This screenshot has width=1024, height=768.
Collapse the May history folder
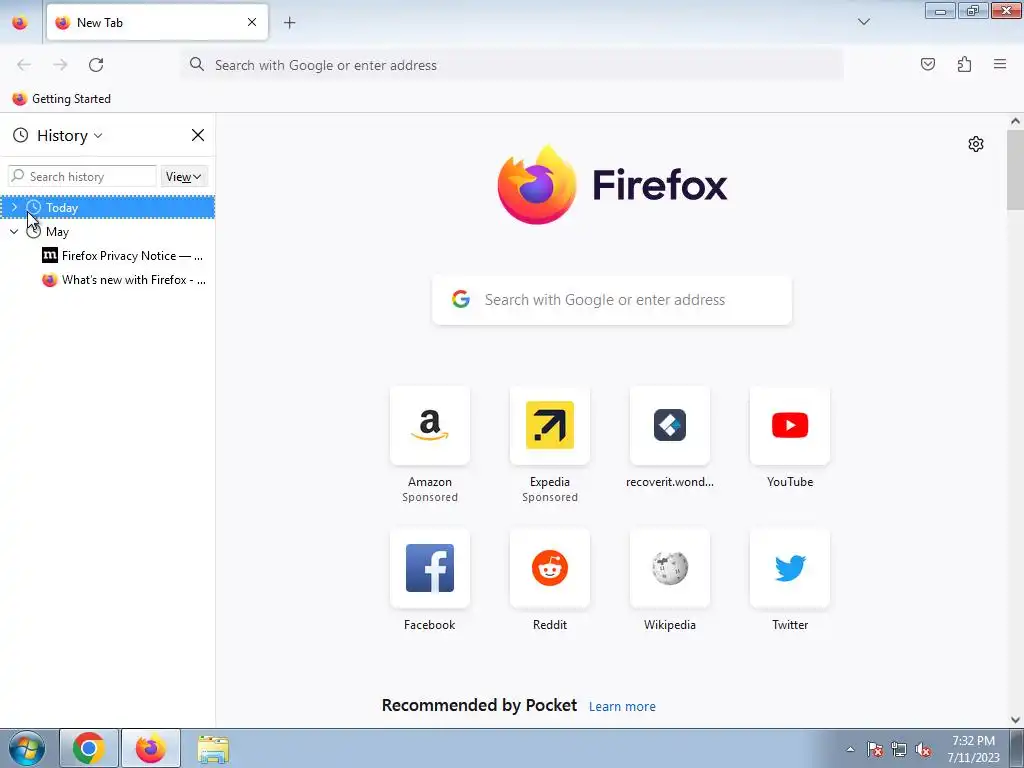[x=14, y=231]
